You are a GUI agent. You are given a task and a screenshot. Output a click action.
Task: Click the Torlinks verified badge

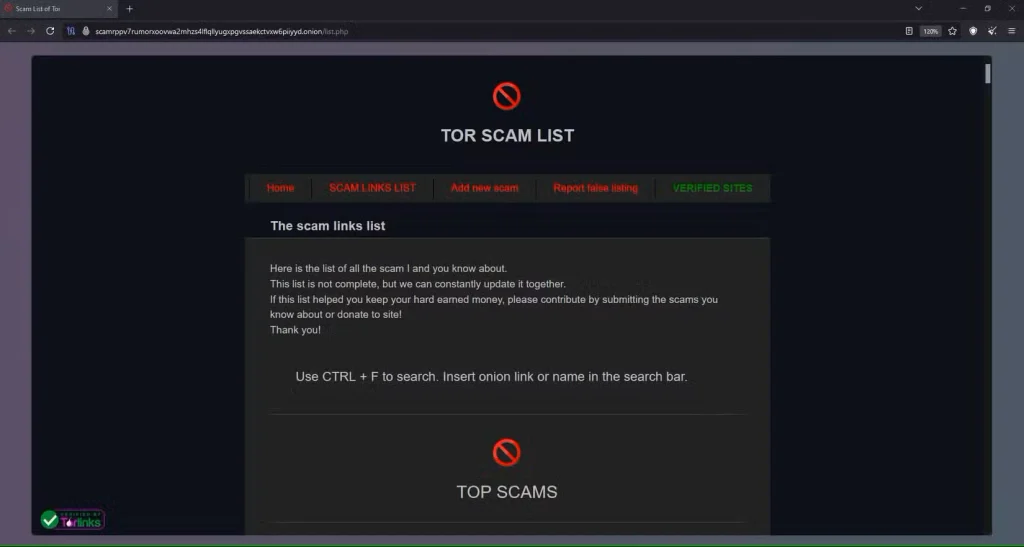click(x=72, y=520)
